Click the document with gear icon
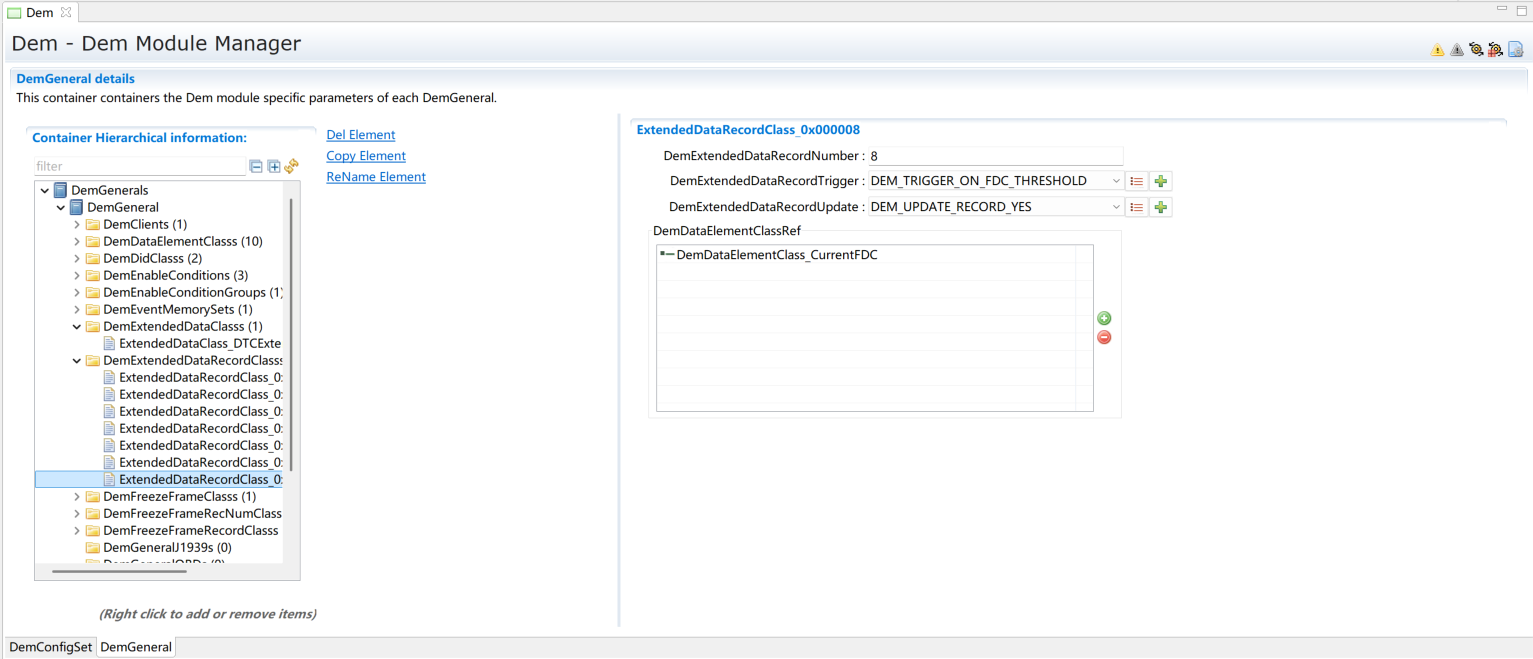The image size is (1533, 659). (1515, 49)
